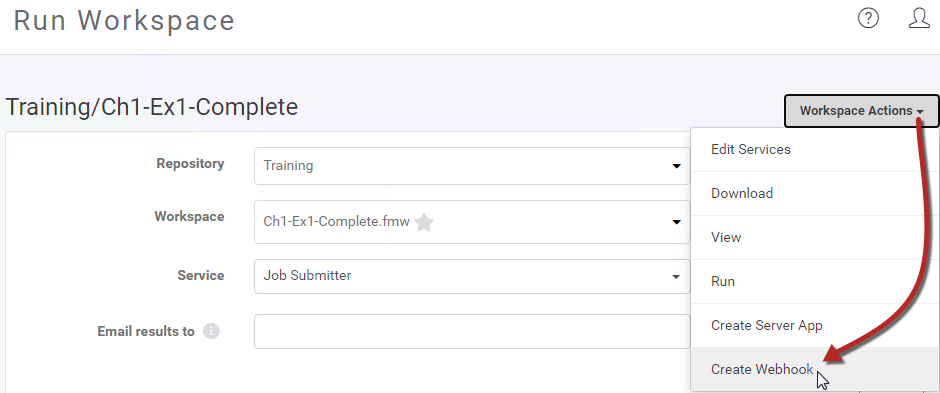
Task: Click the Email results to label
Action: point(146,331)
